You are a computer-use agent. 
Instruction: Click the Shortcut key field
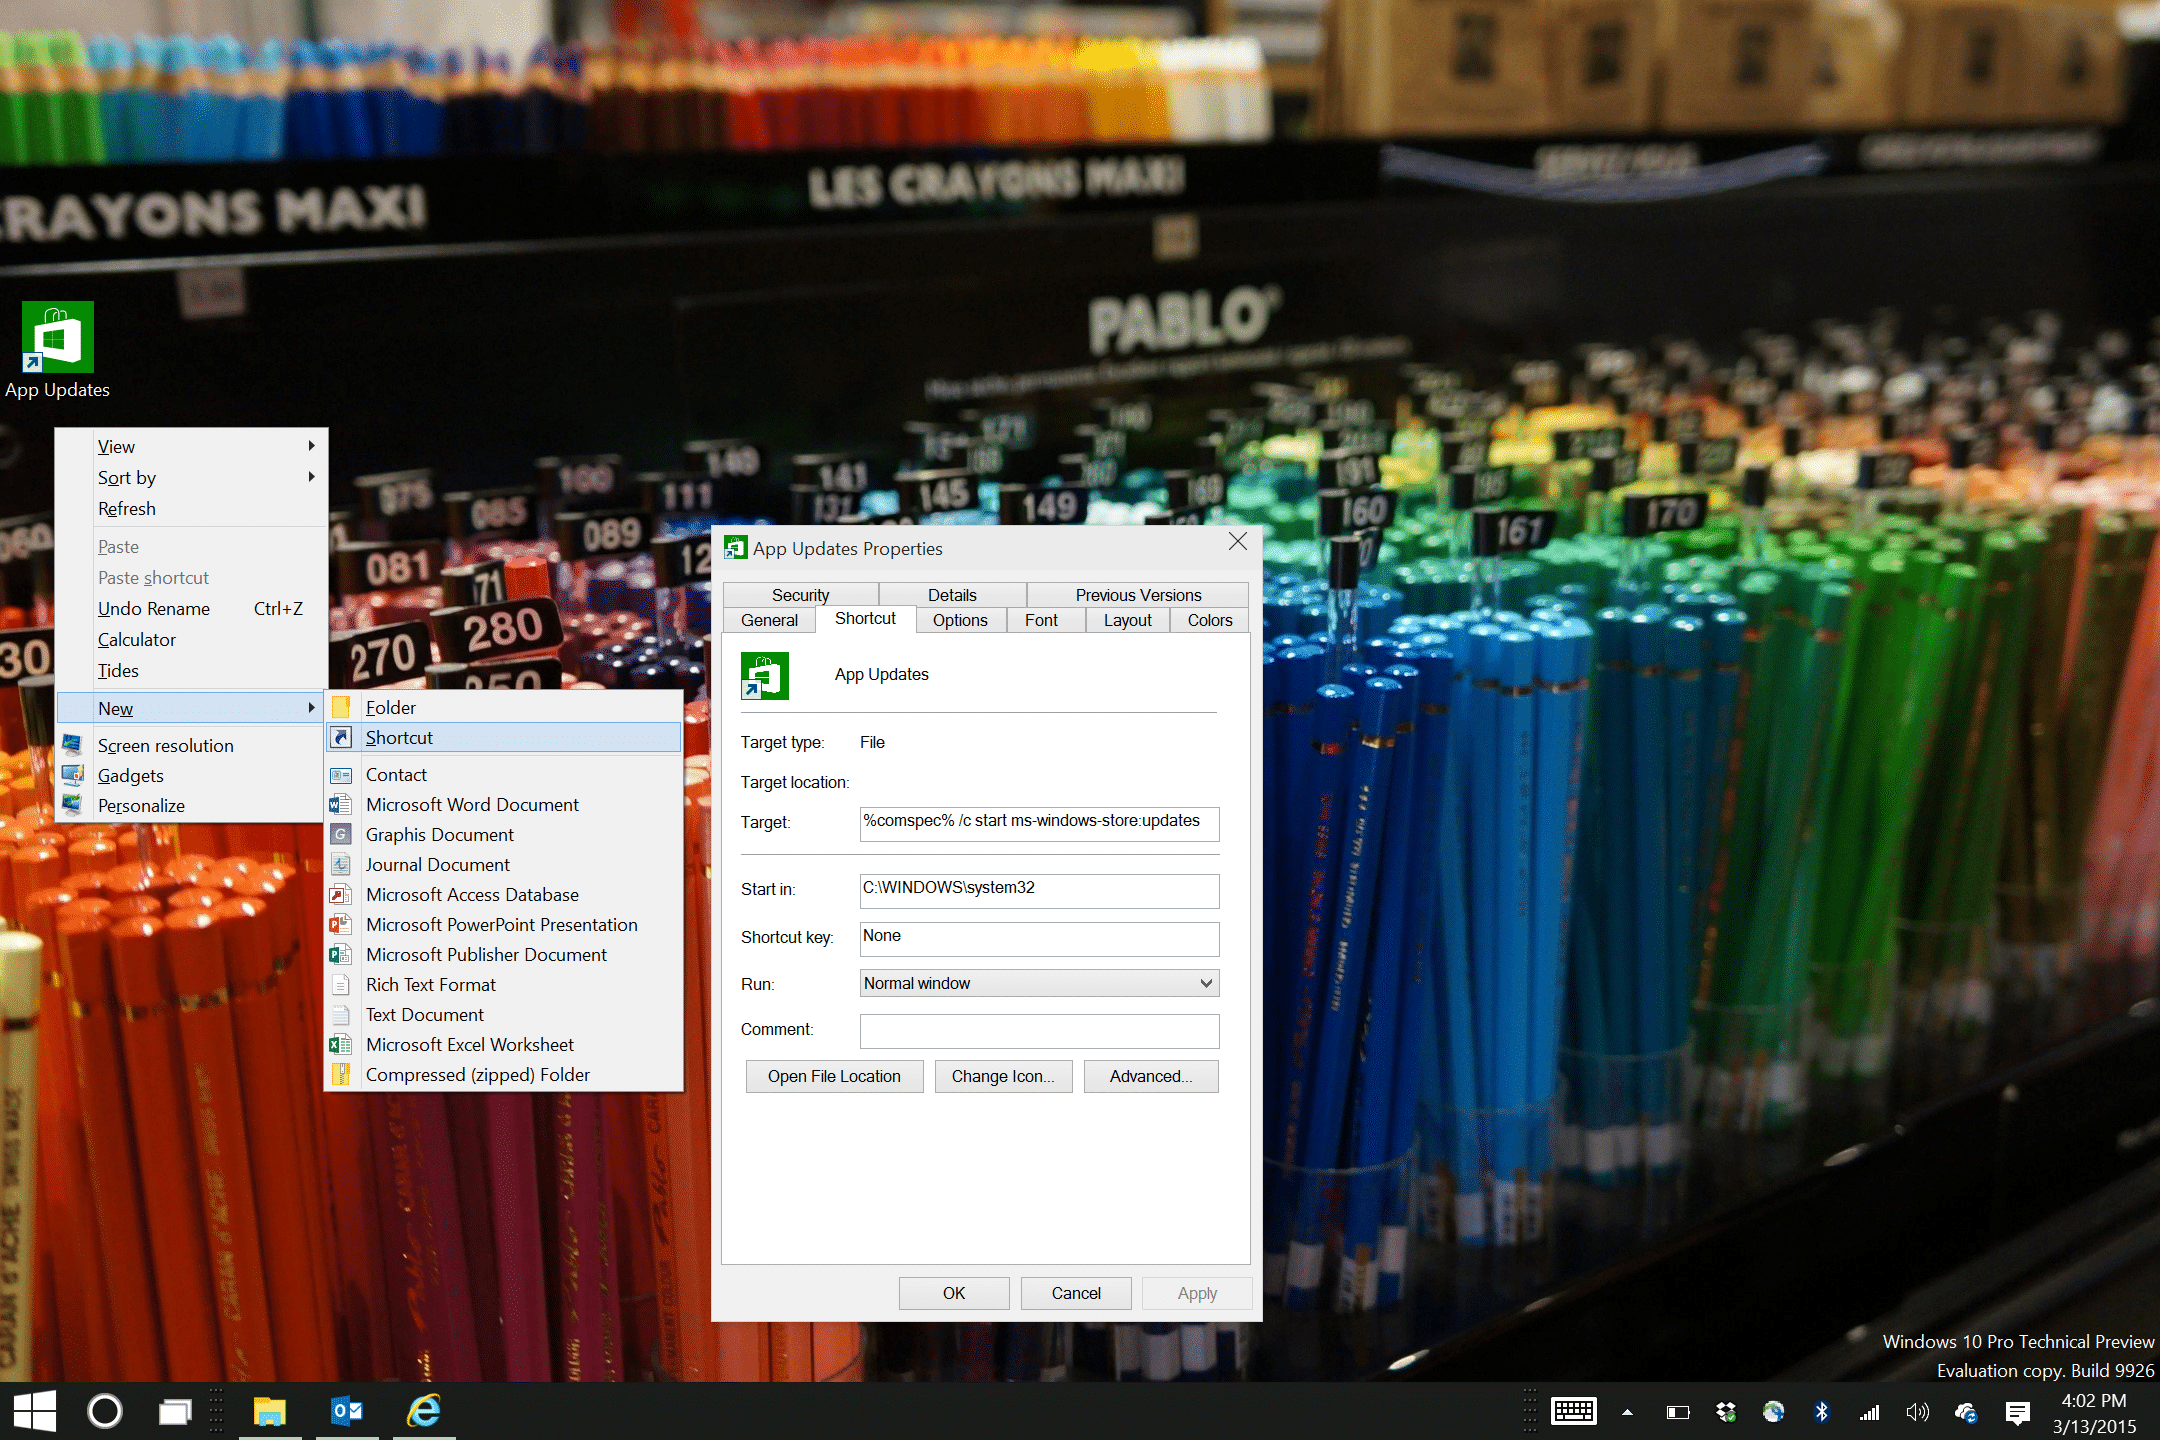(x=1039, y=938)
